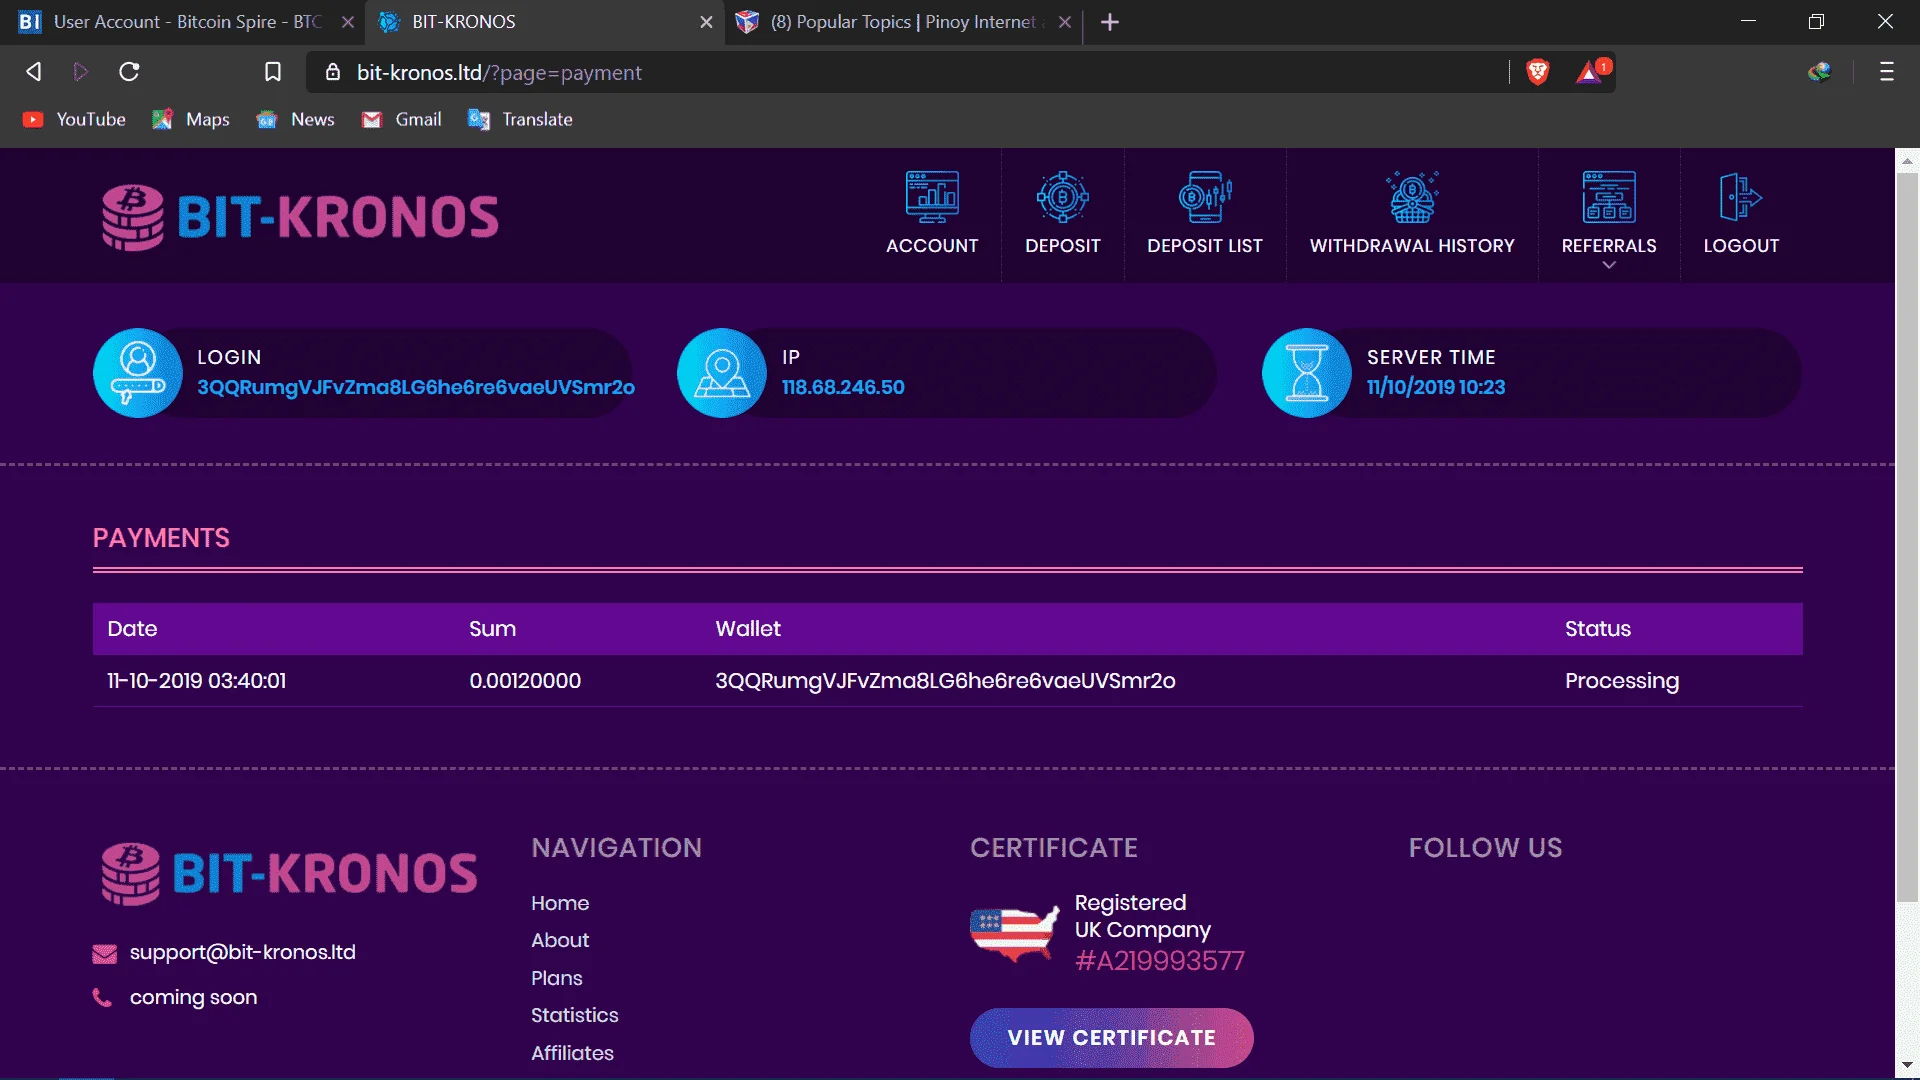Click the page vertical scrollbar
This screenshot has width=1920, height=1080.
1907,540
